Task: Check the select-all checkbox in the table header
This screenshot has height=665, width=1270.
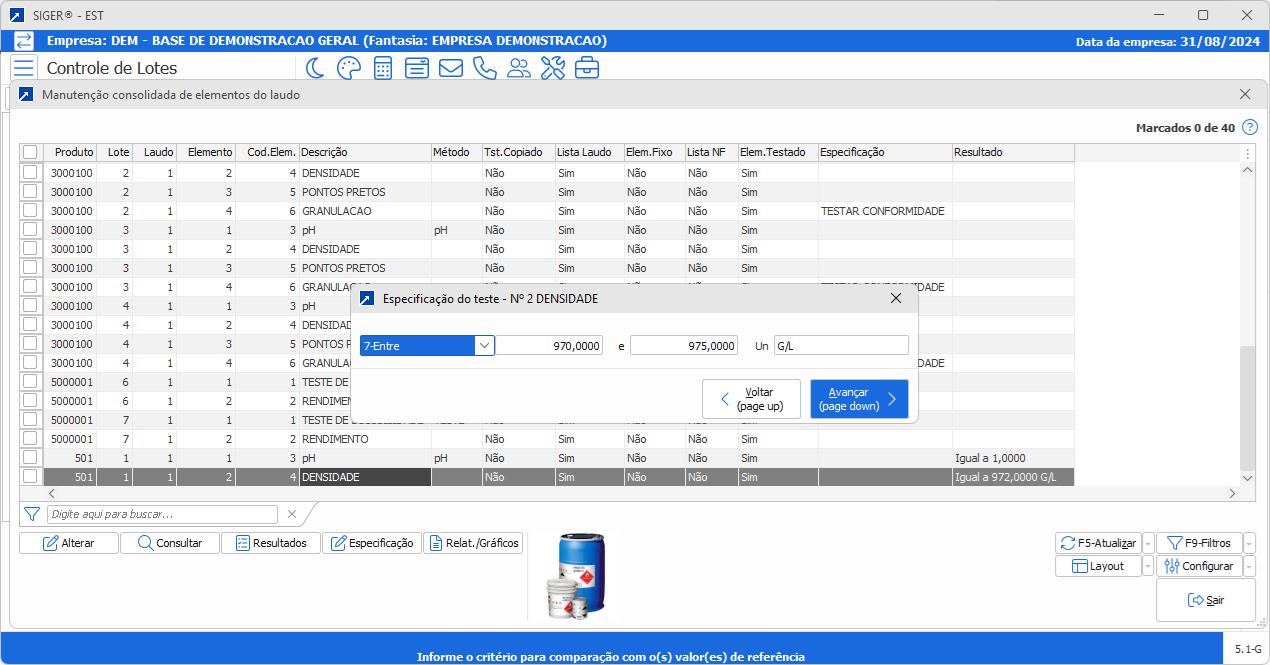Action: [30, 152]
